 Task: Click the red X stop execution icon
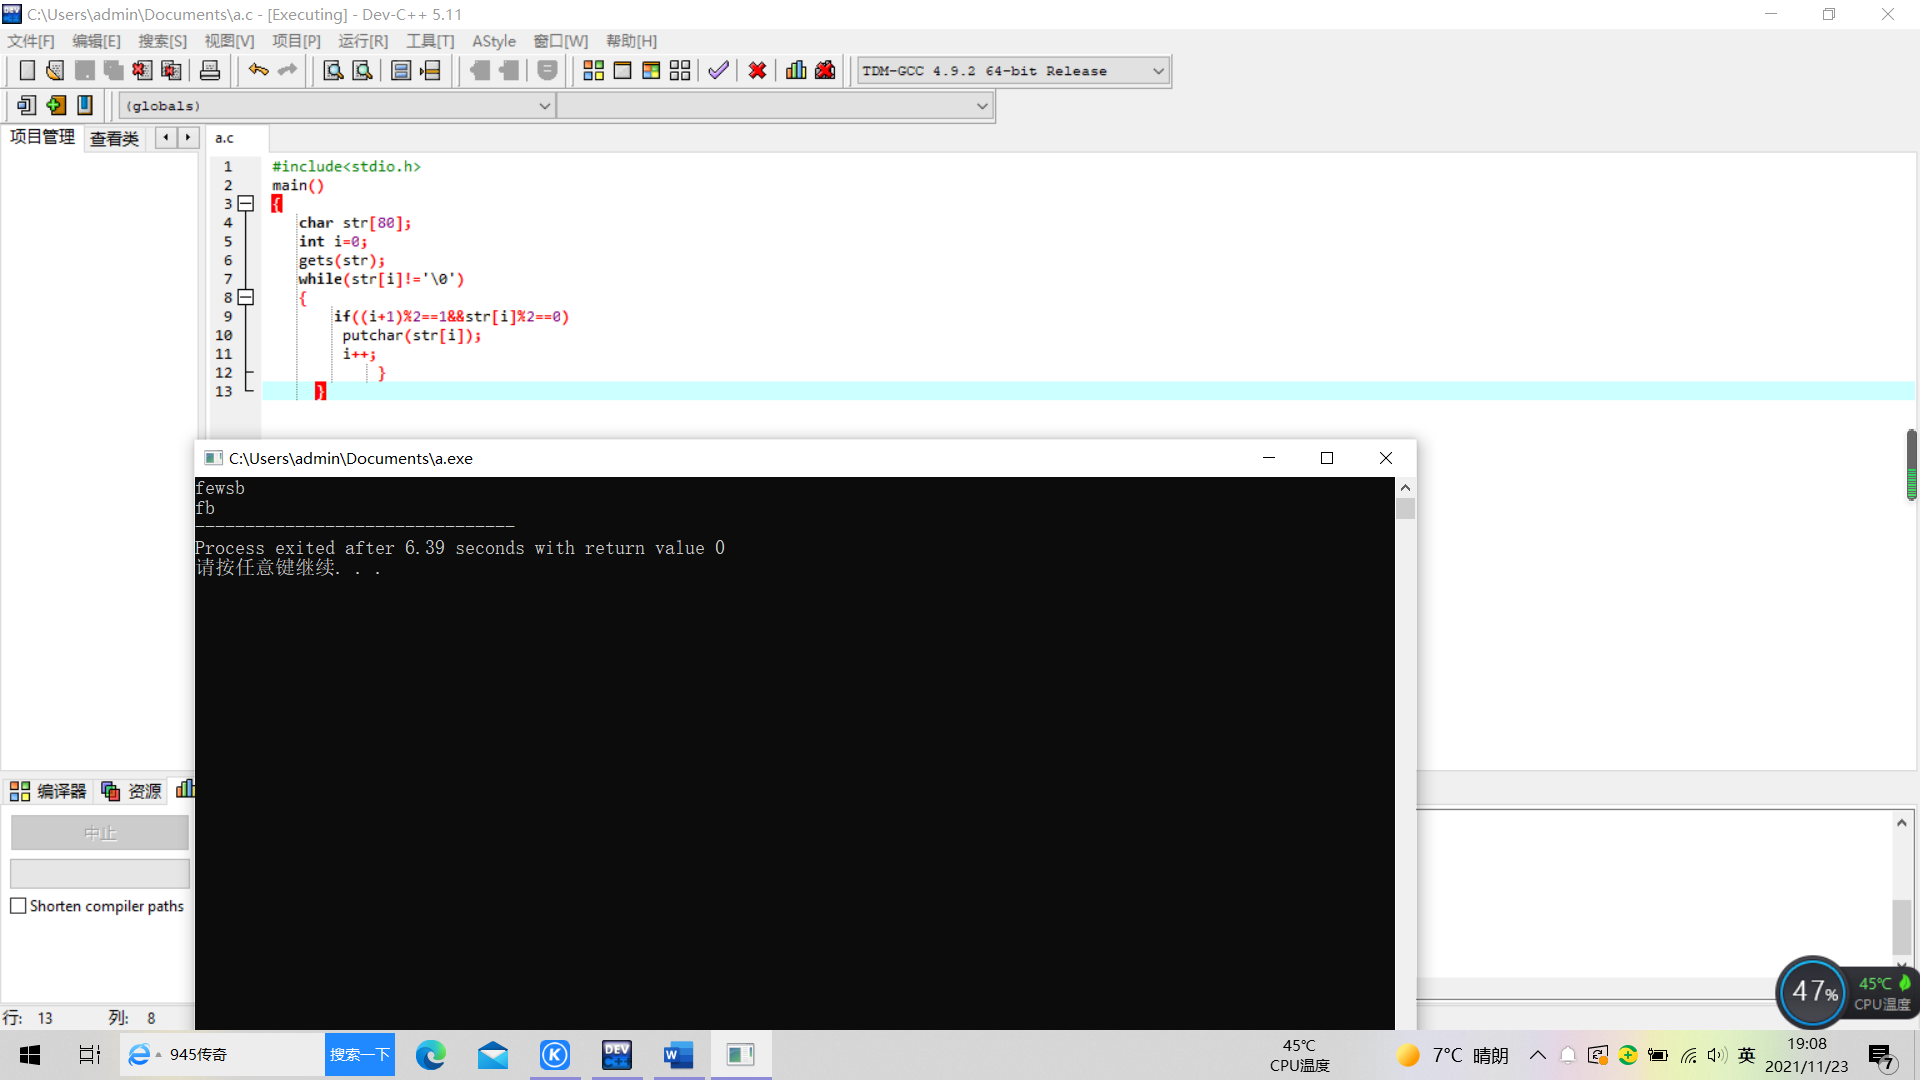coord(757,71)
